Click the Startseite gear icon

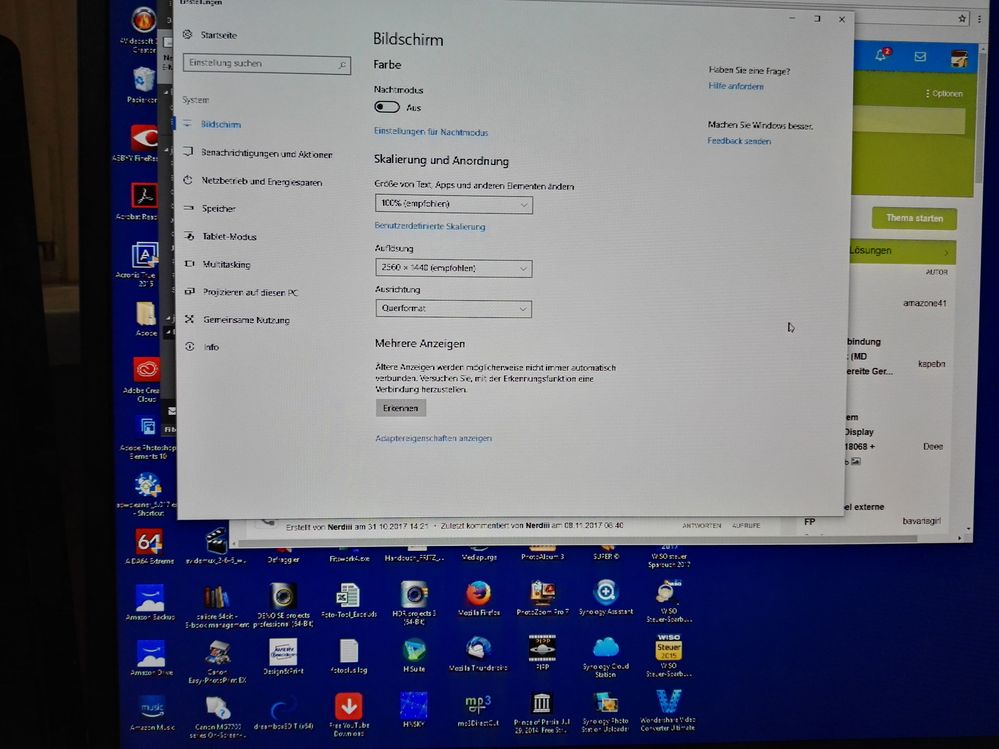188,35
